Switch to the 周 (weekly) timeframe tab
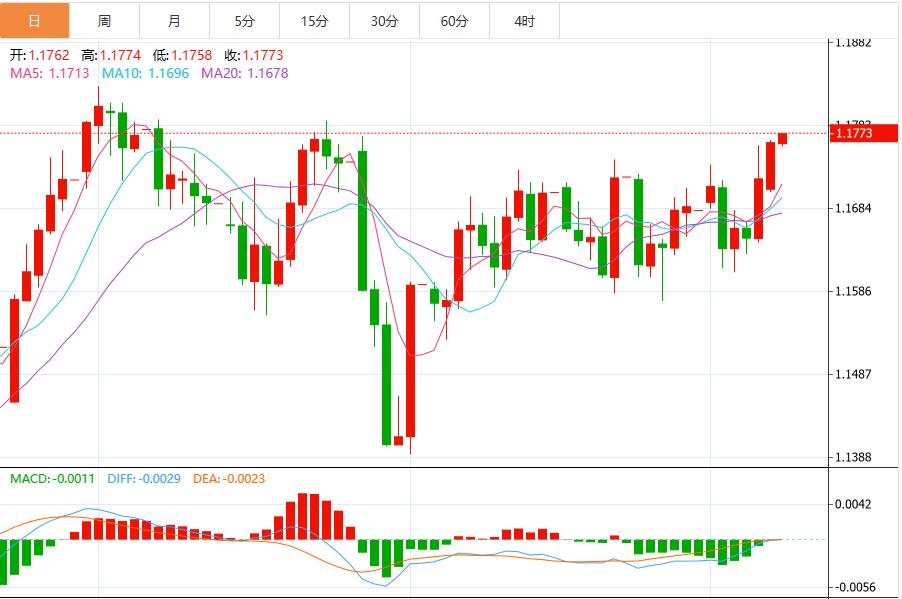The width and height of the screenshot is (902, 599). click(101, 18)
